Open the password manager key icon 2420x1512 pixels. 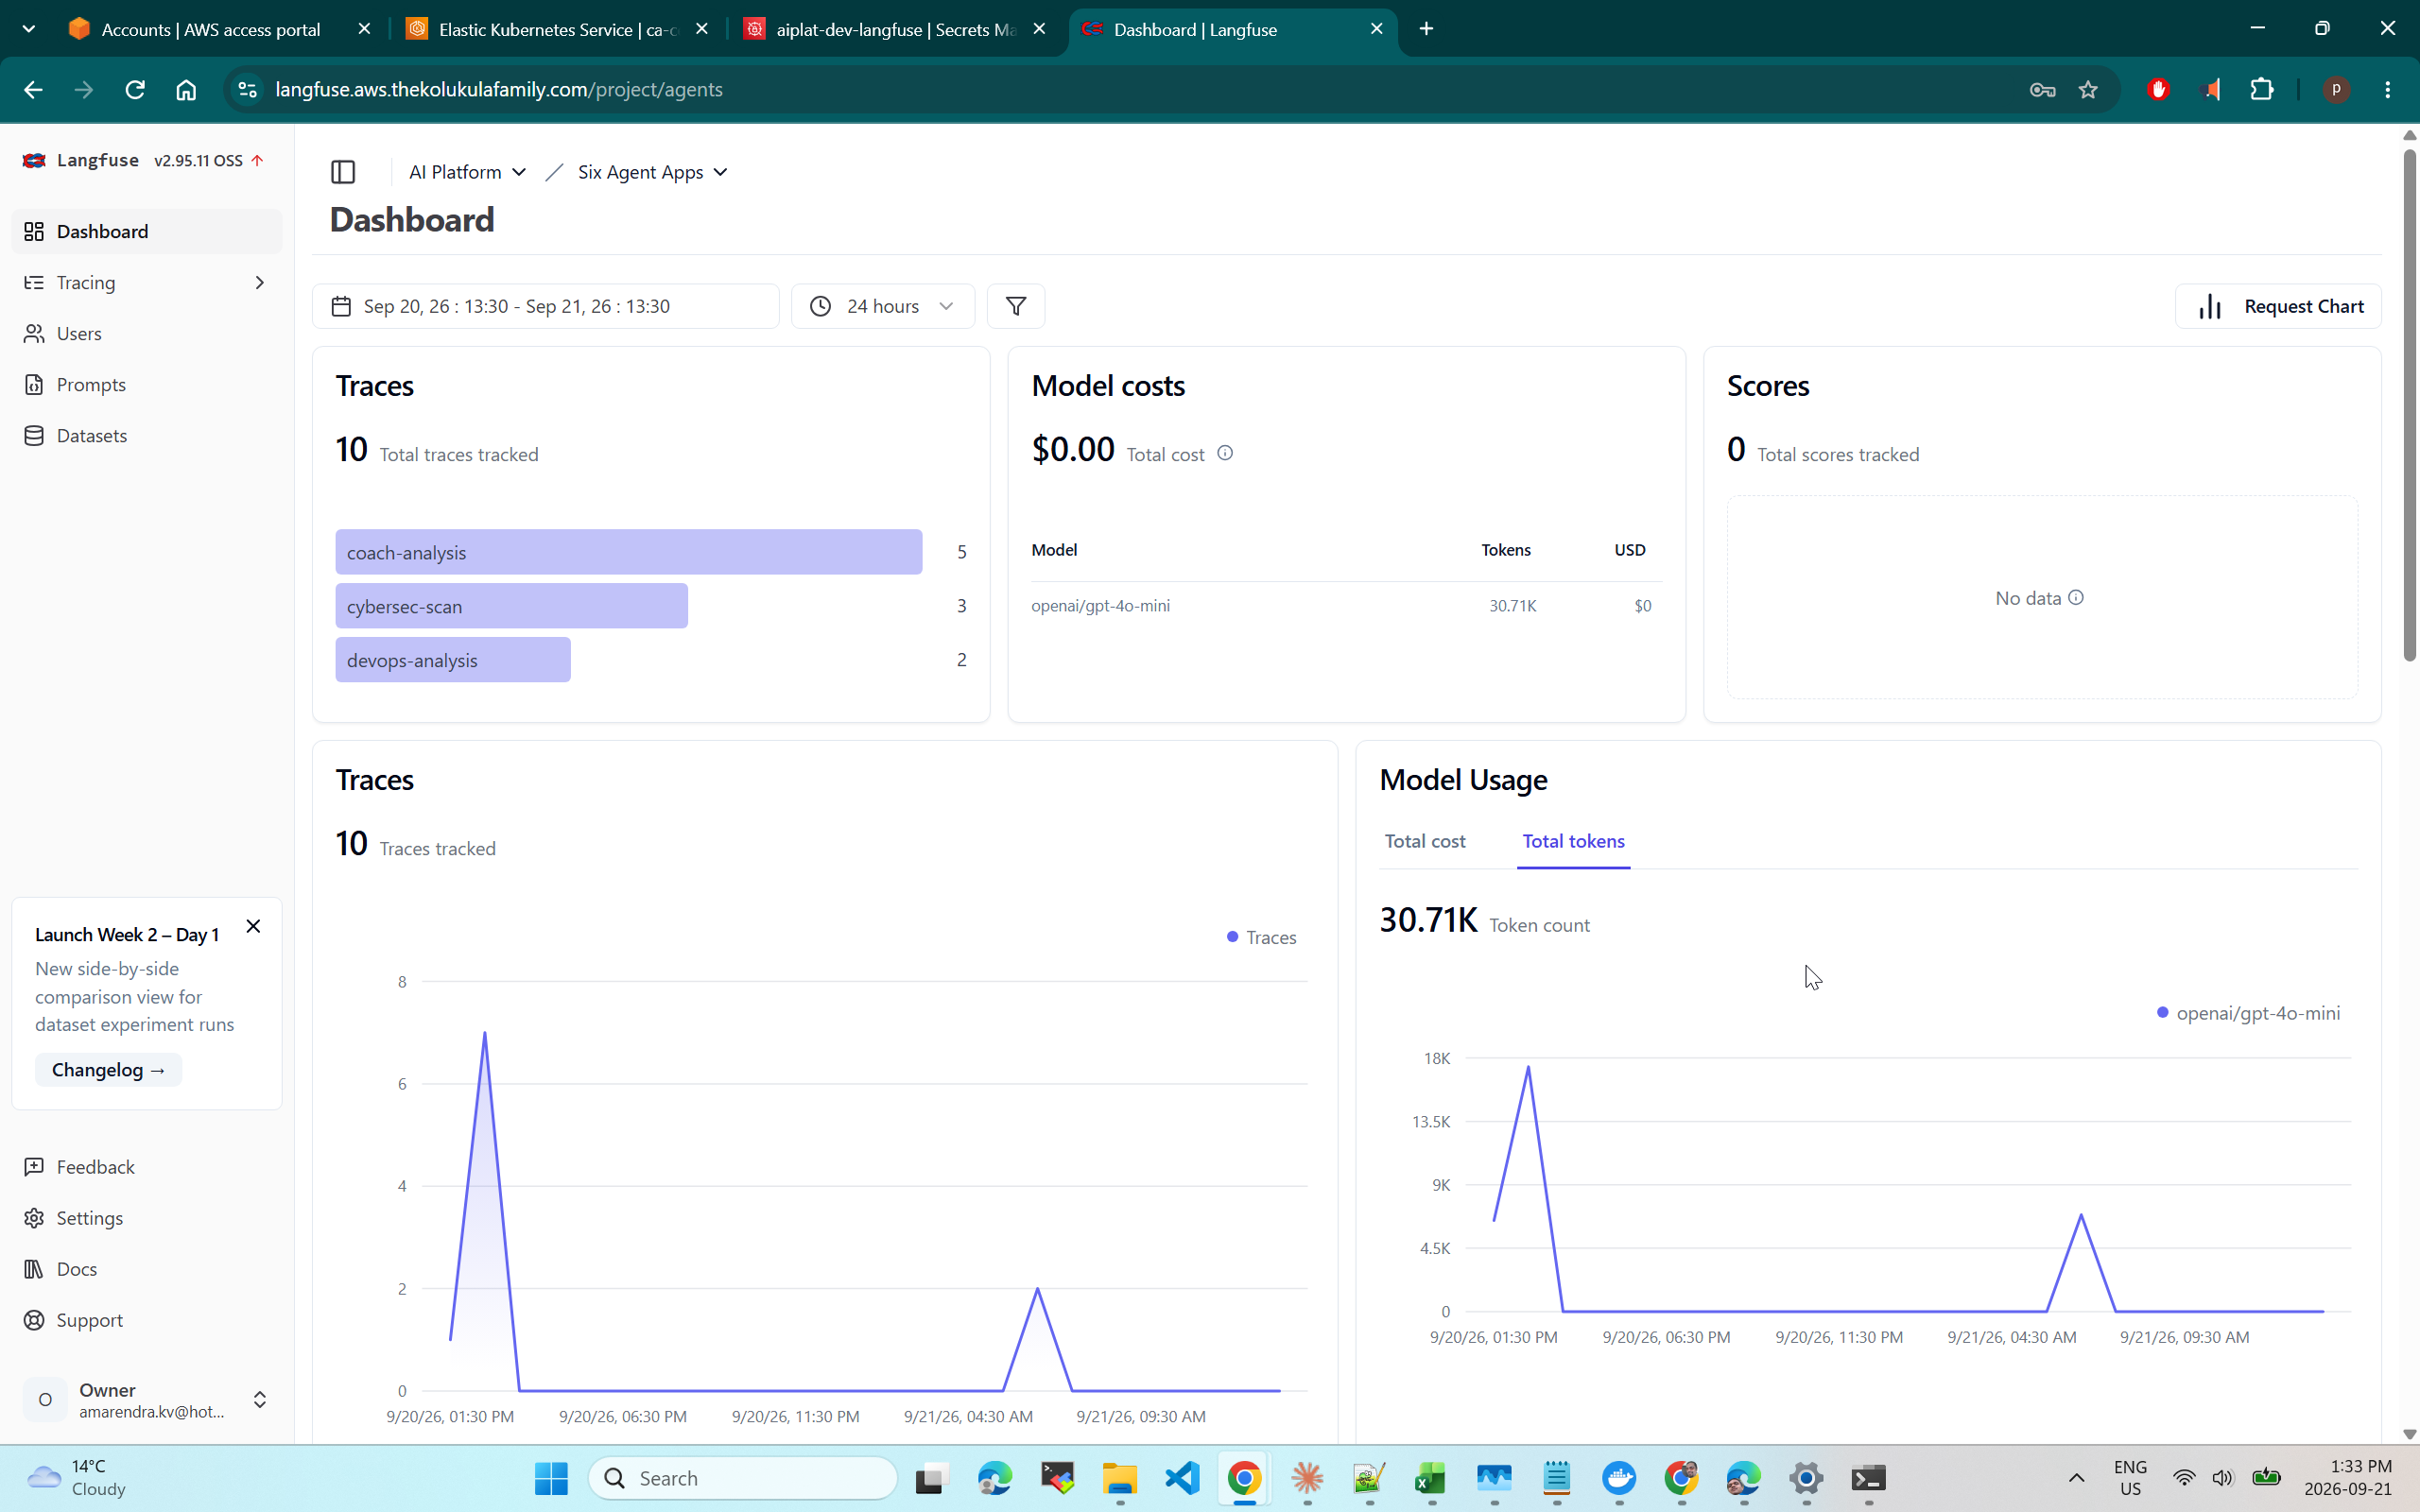click(x=2042, y=89)
